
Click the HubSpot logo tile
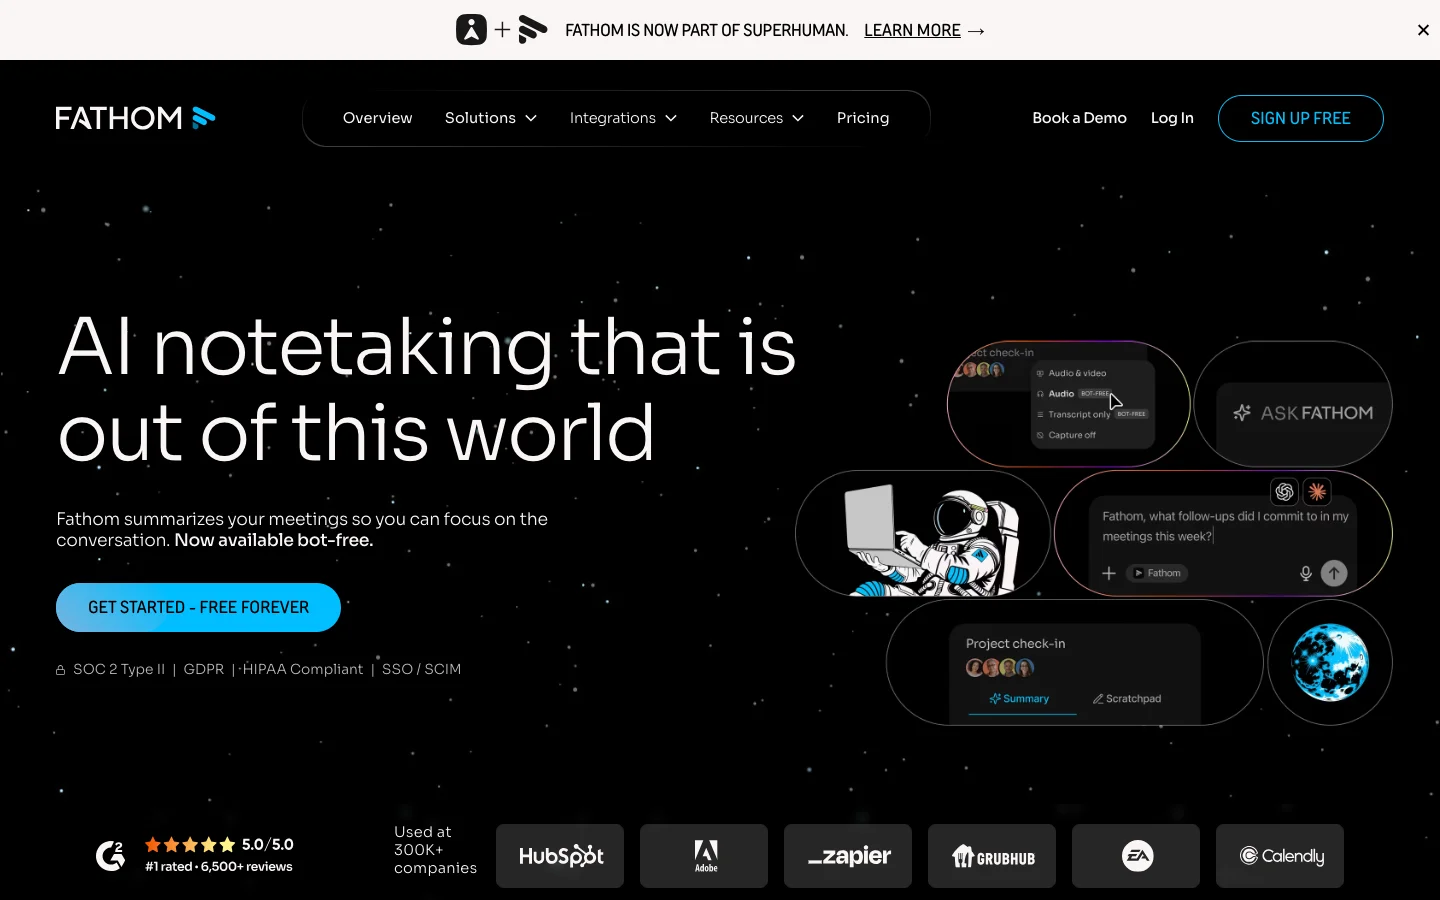[x=560, y=856]
